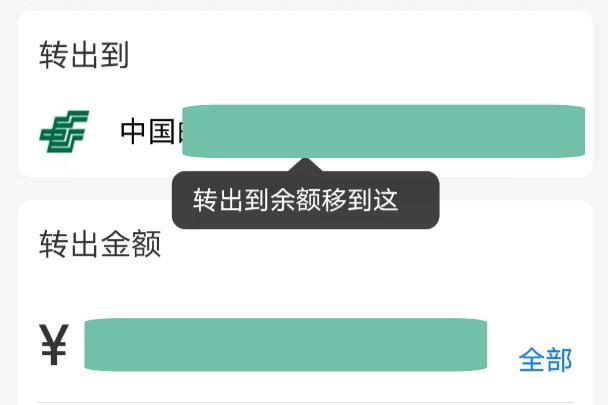
Task: Click the 转出到 section heading
Action: click(84, 56)
